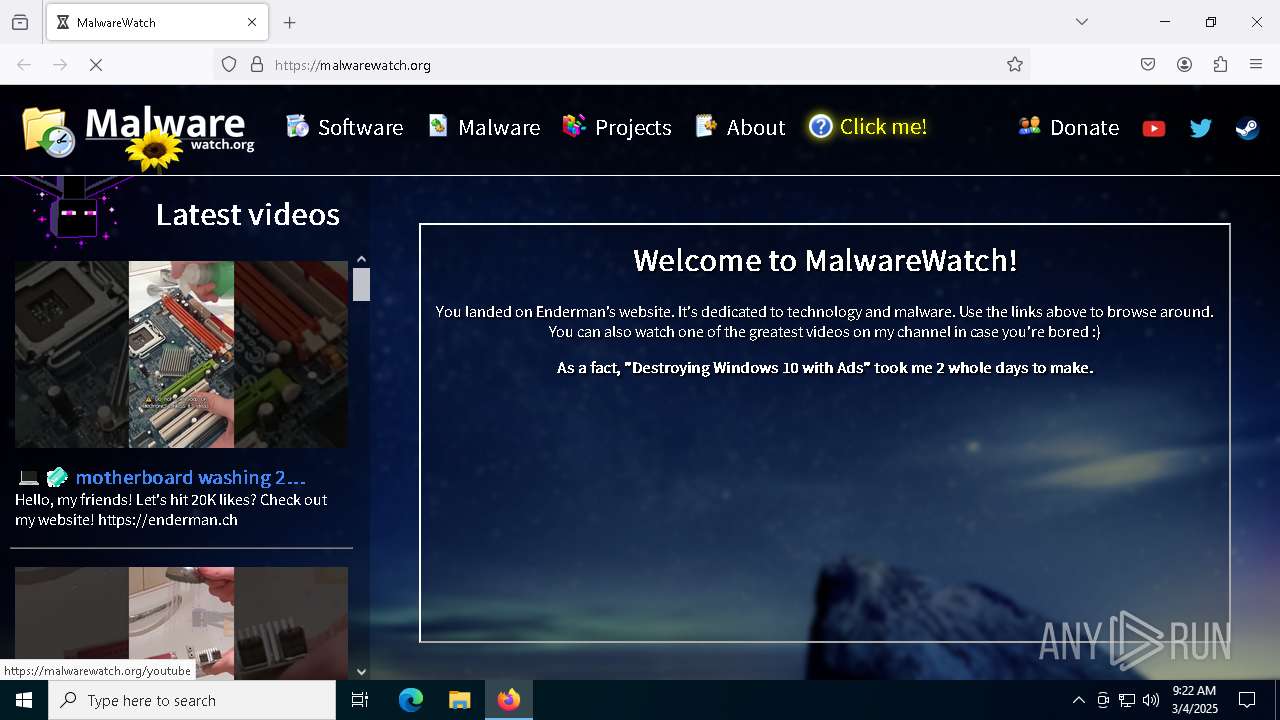
Task: Stop loading the page
Action: (96, 65)
